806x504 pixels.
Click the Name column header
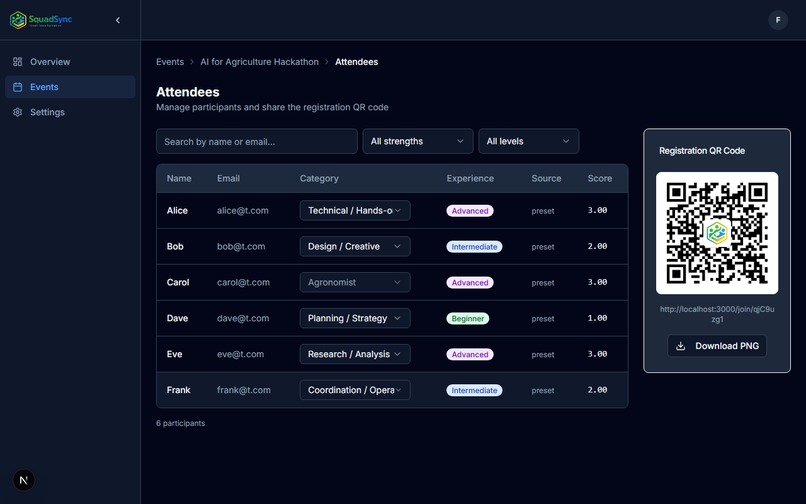[179, 178]
